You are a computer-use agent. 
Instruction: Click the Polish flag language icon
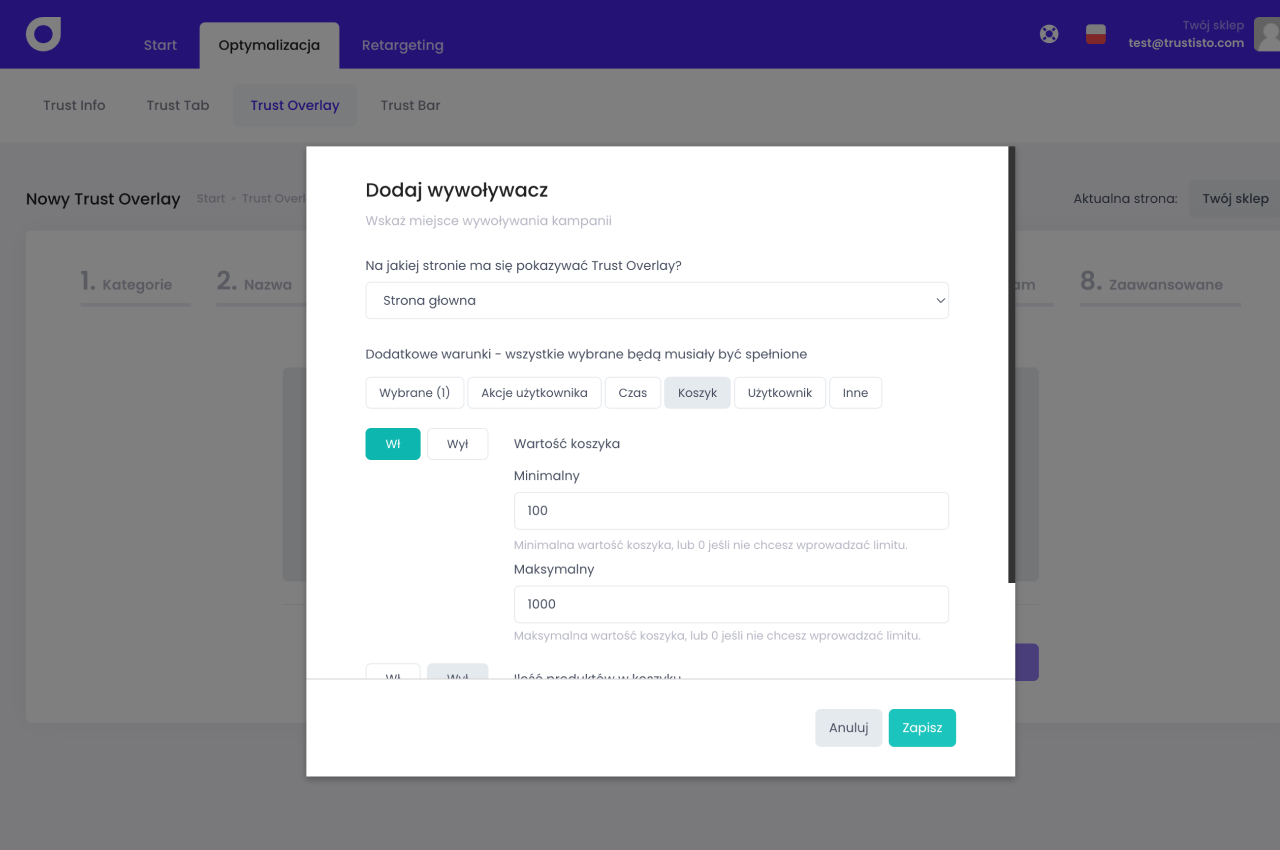click(x=1096, y=34)
